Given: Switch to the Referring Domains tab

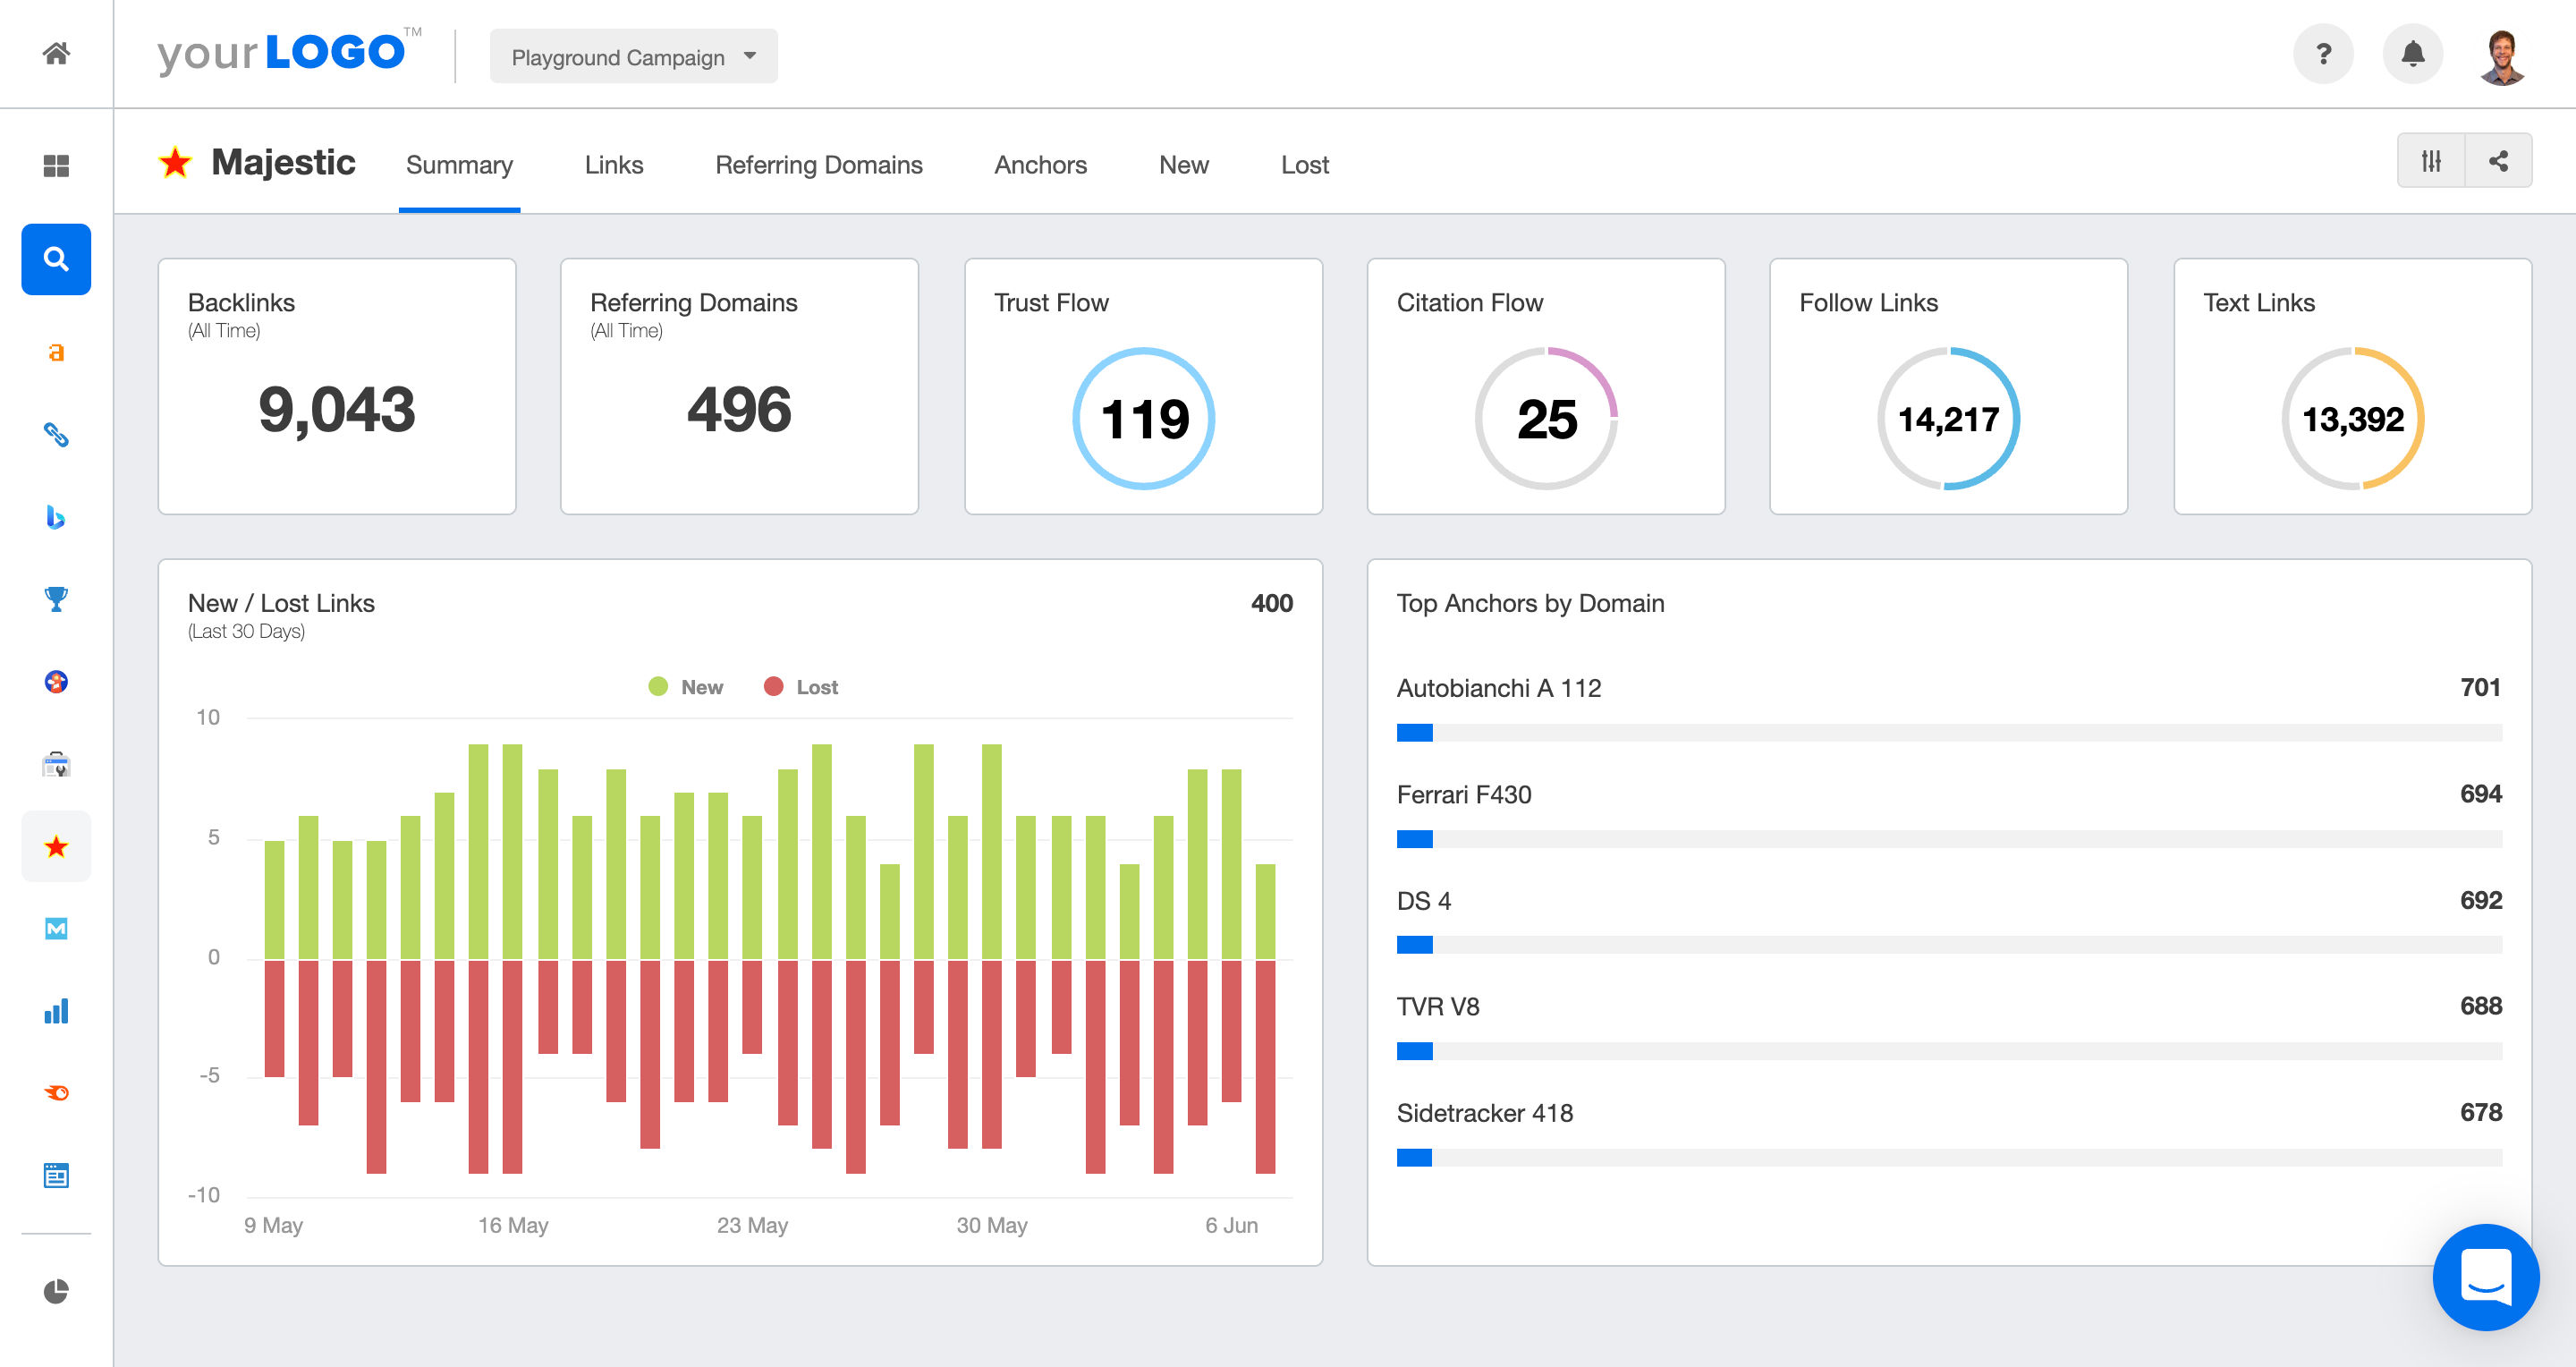Looking at the screenshot, I should (818, 165).
